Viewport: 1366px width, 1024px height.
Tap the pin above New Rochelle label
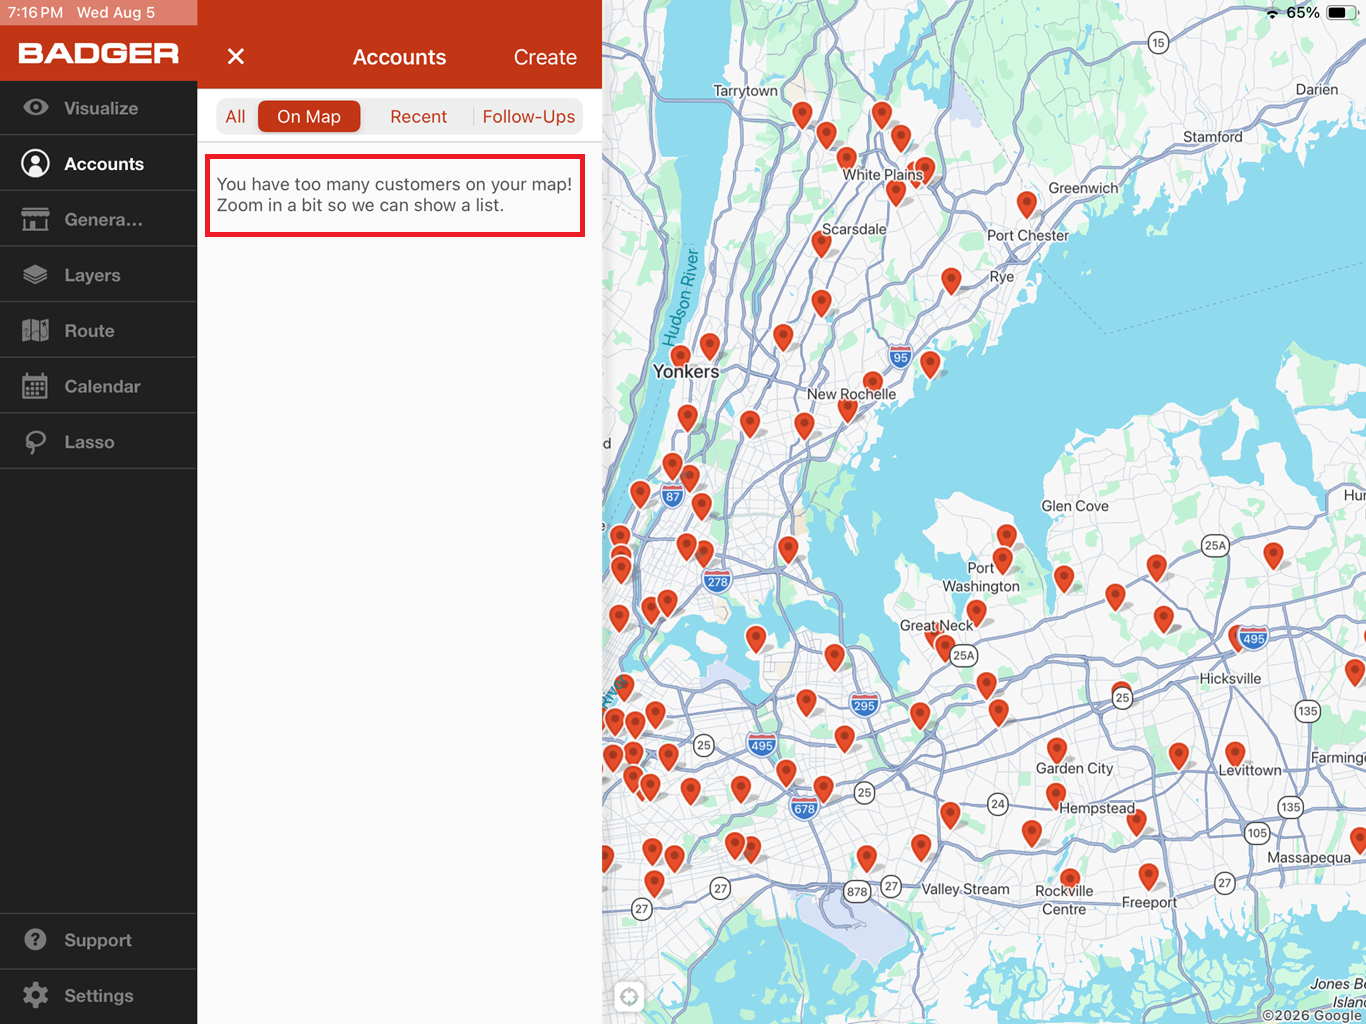pyautogui.click(x=873, y=383)
